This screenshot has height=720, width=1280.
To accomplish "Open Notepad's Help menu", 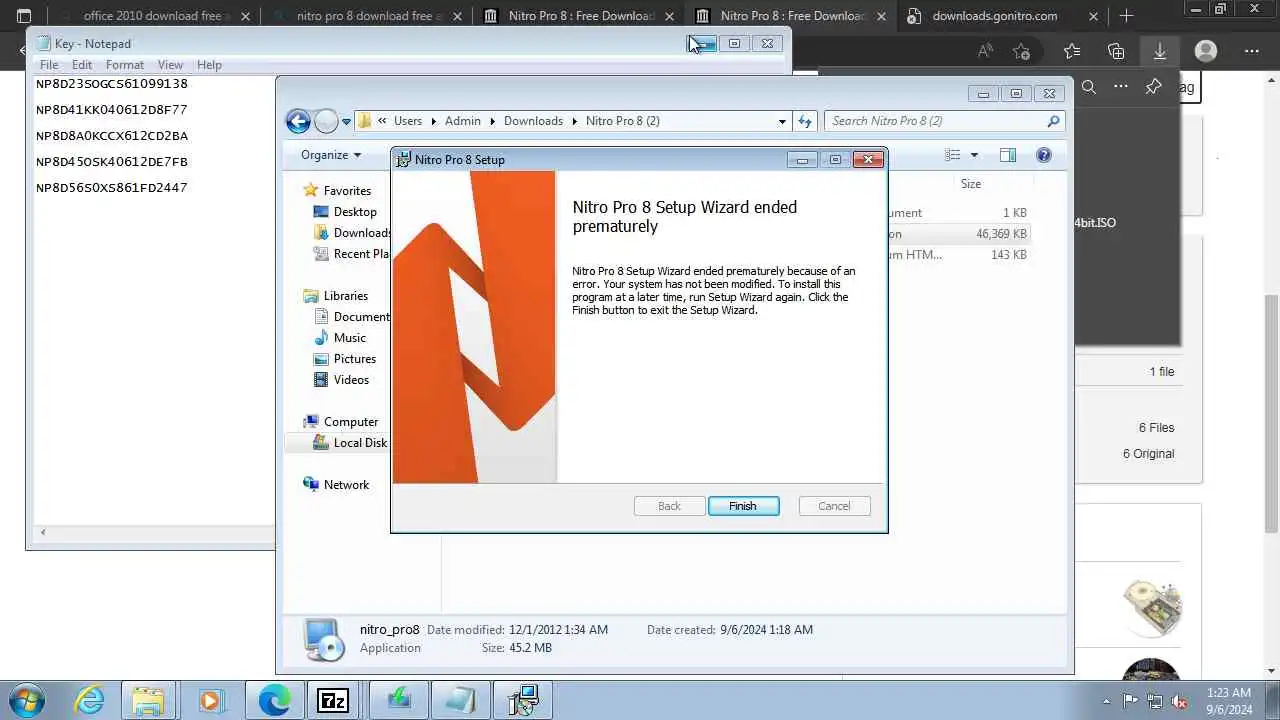I will tap(209, 64).
